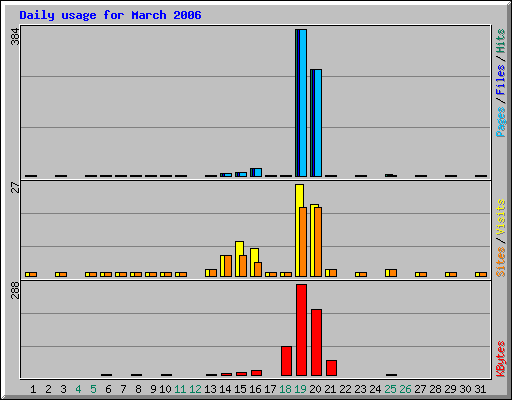Click the day 15 yellow visits bar
The height and width of the screenshot is (400, 512).
point(238,259)
